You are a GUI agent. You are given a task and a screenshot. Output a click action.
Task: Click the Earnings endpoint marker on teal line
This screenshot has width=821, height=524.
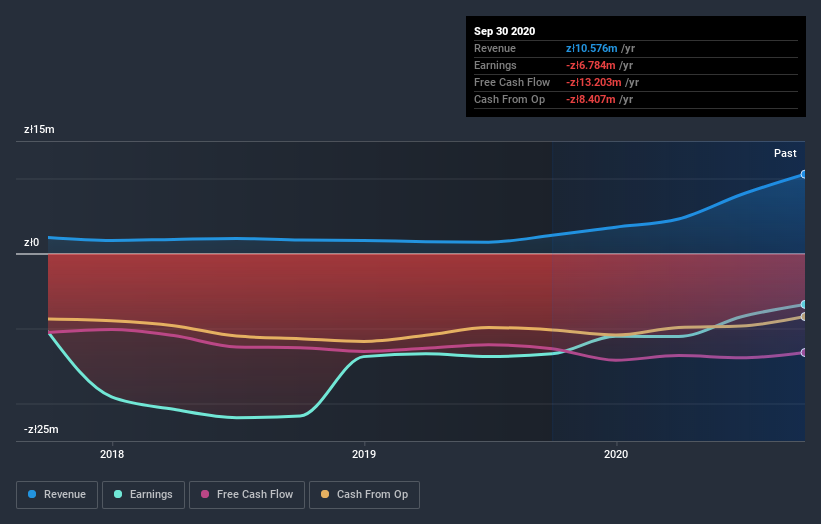804,305
